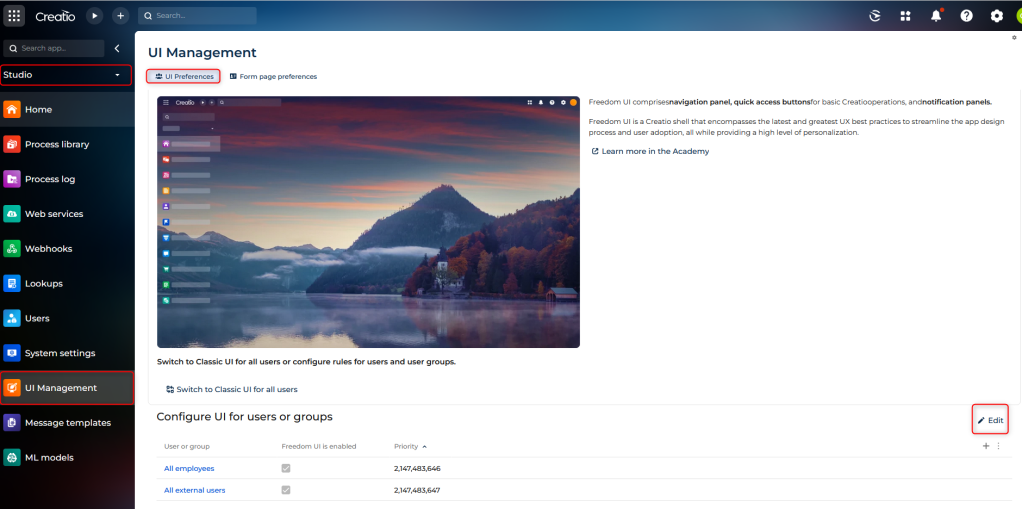Open the Creatio AI assistant icon
Image resolution: width=1022 pixels, height=509 pixels.
click(x=875, y=16)
